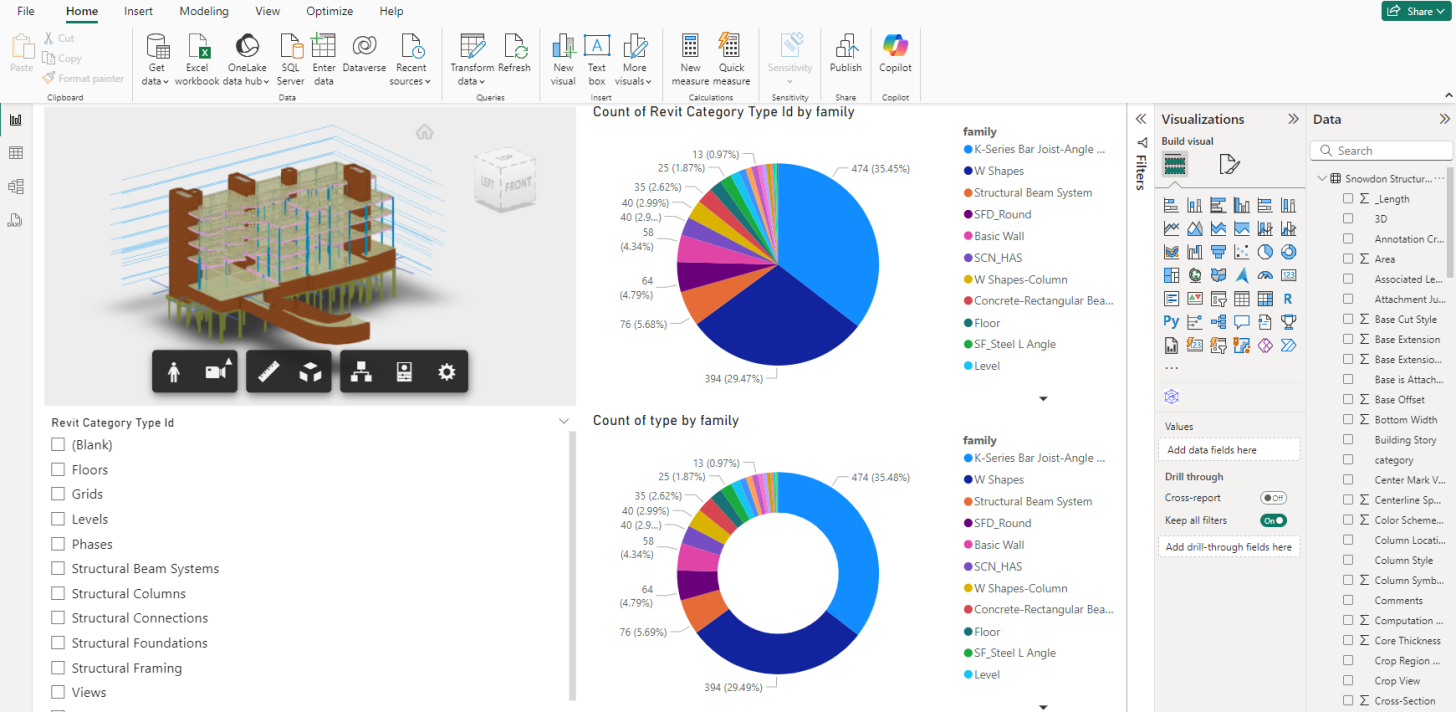
Task: Collapse the Visualizations pane
Action: pos(1293,119)
